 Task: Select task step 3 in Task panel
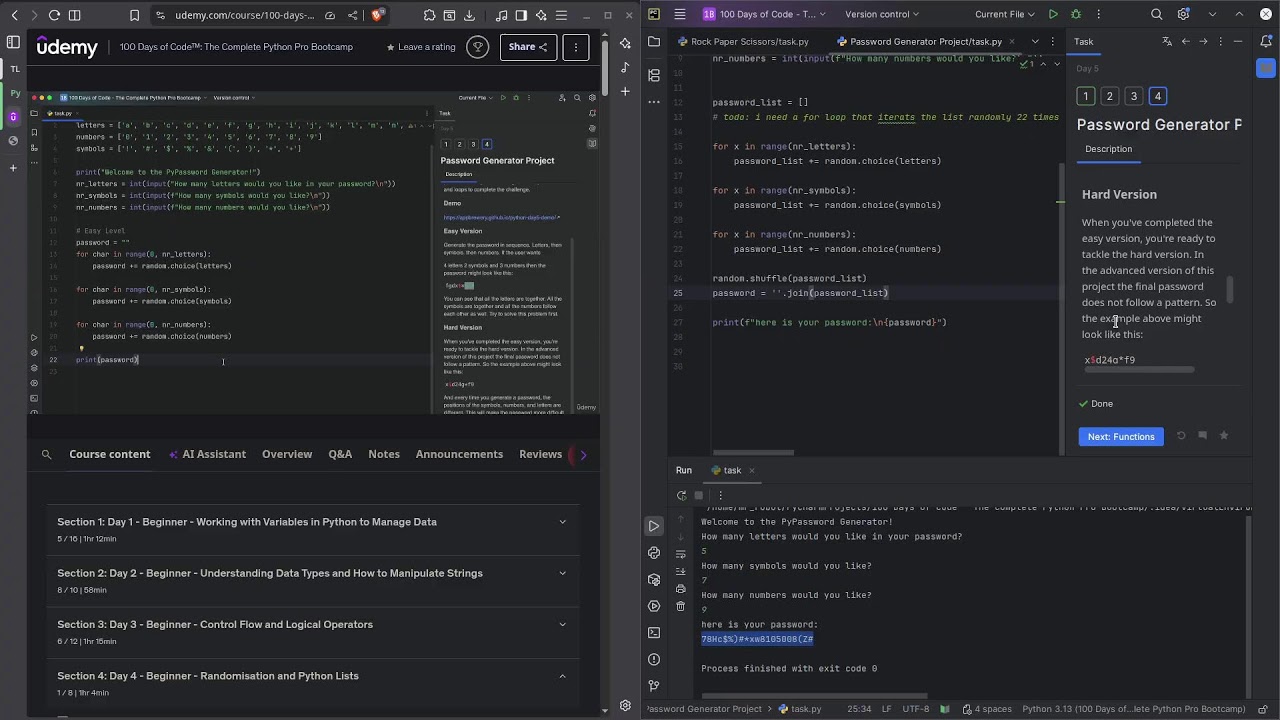click(1134, 96)
